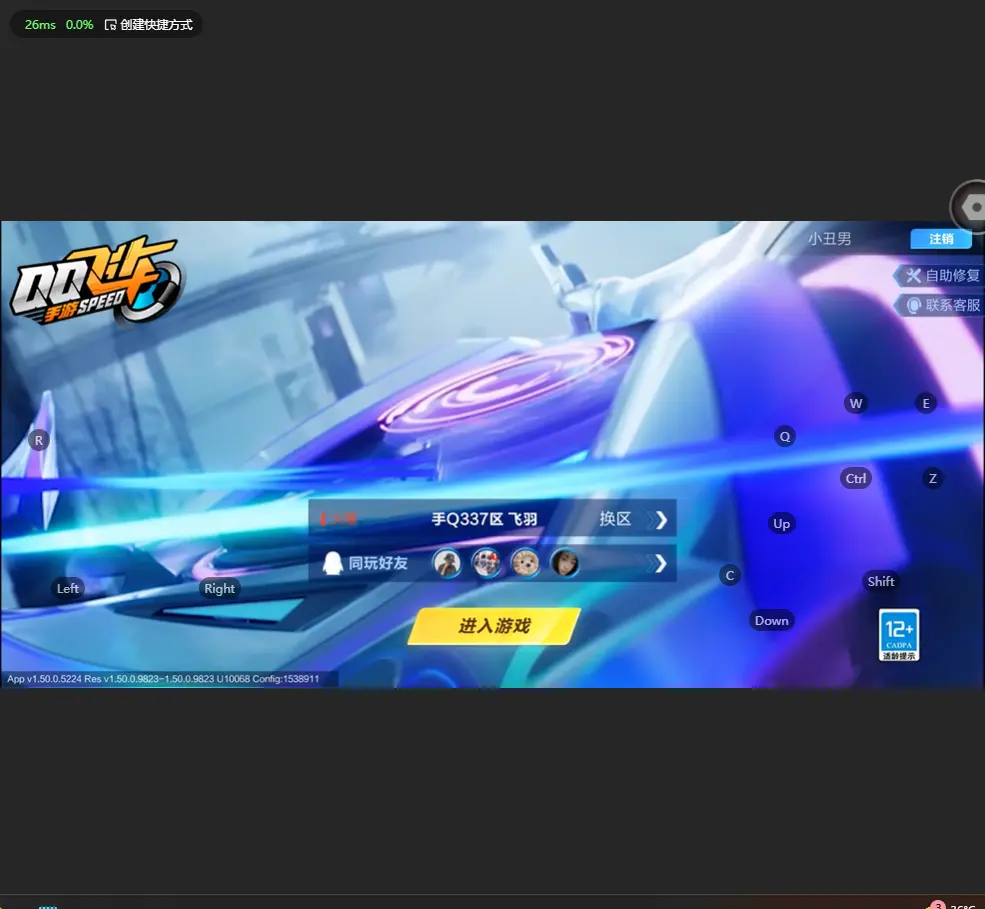The width and height of the screenshot is (985, 909).
Task: Click the 小丑男 account name
Action: tap(829, 239)
